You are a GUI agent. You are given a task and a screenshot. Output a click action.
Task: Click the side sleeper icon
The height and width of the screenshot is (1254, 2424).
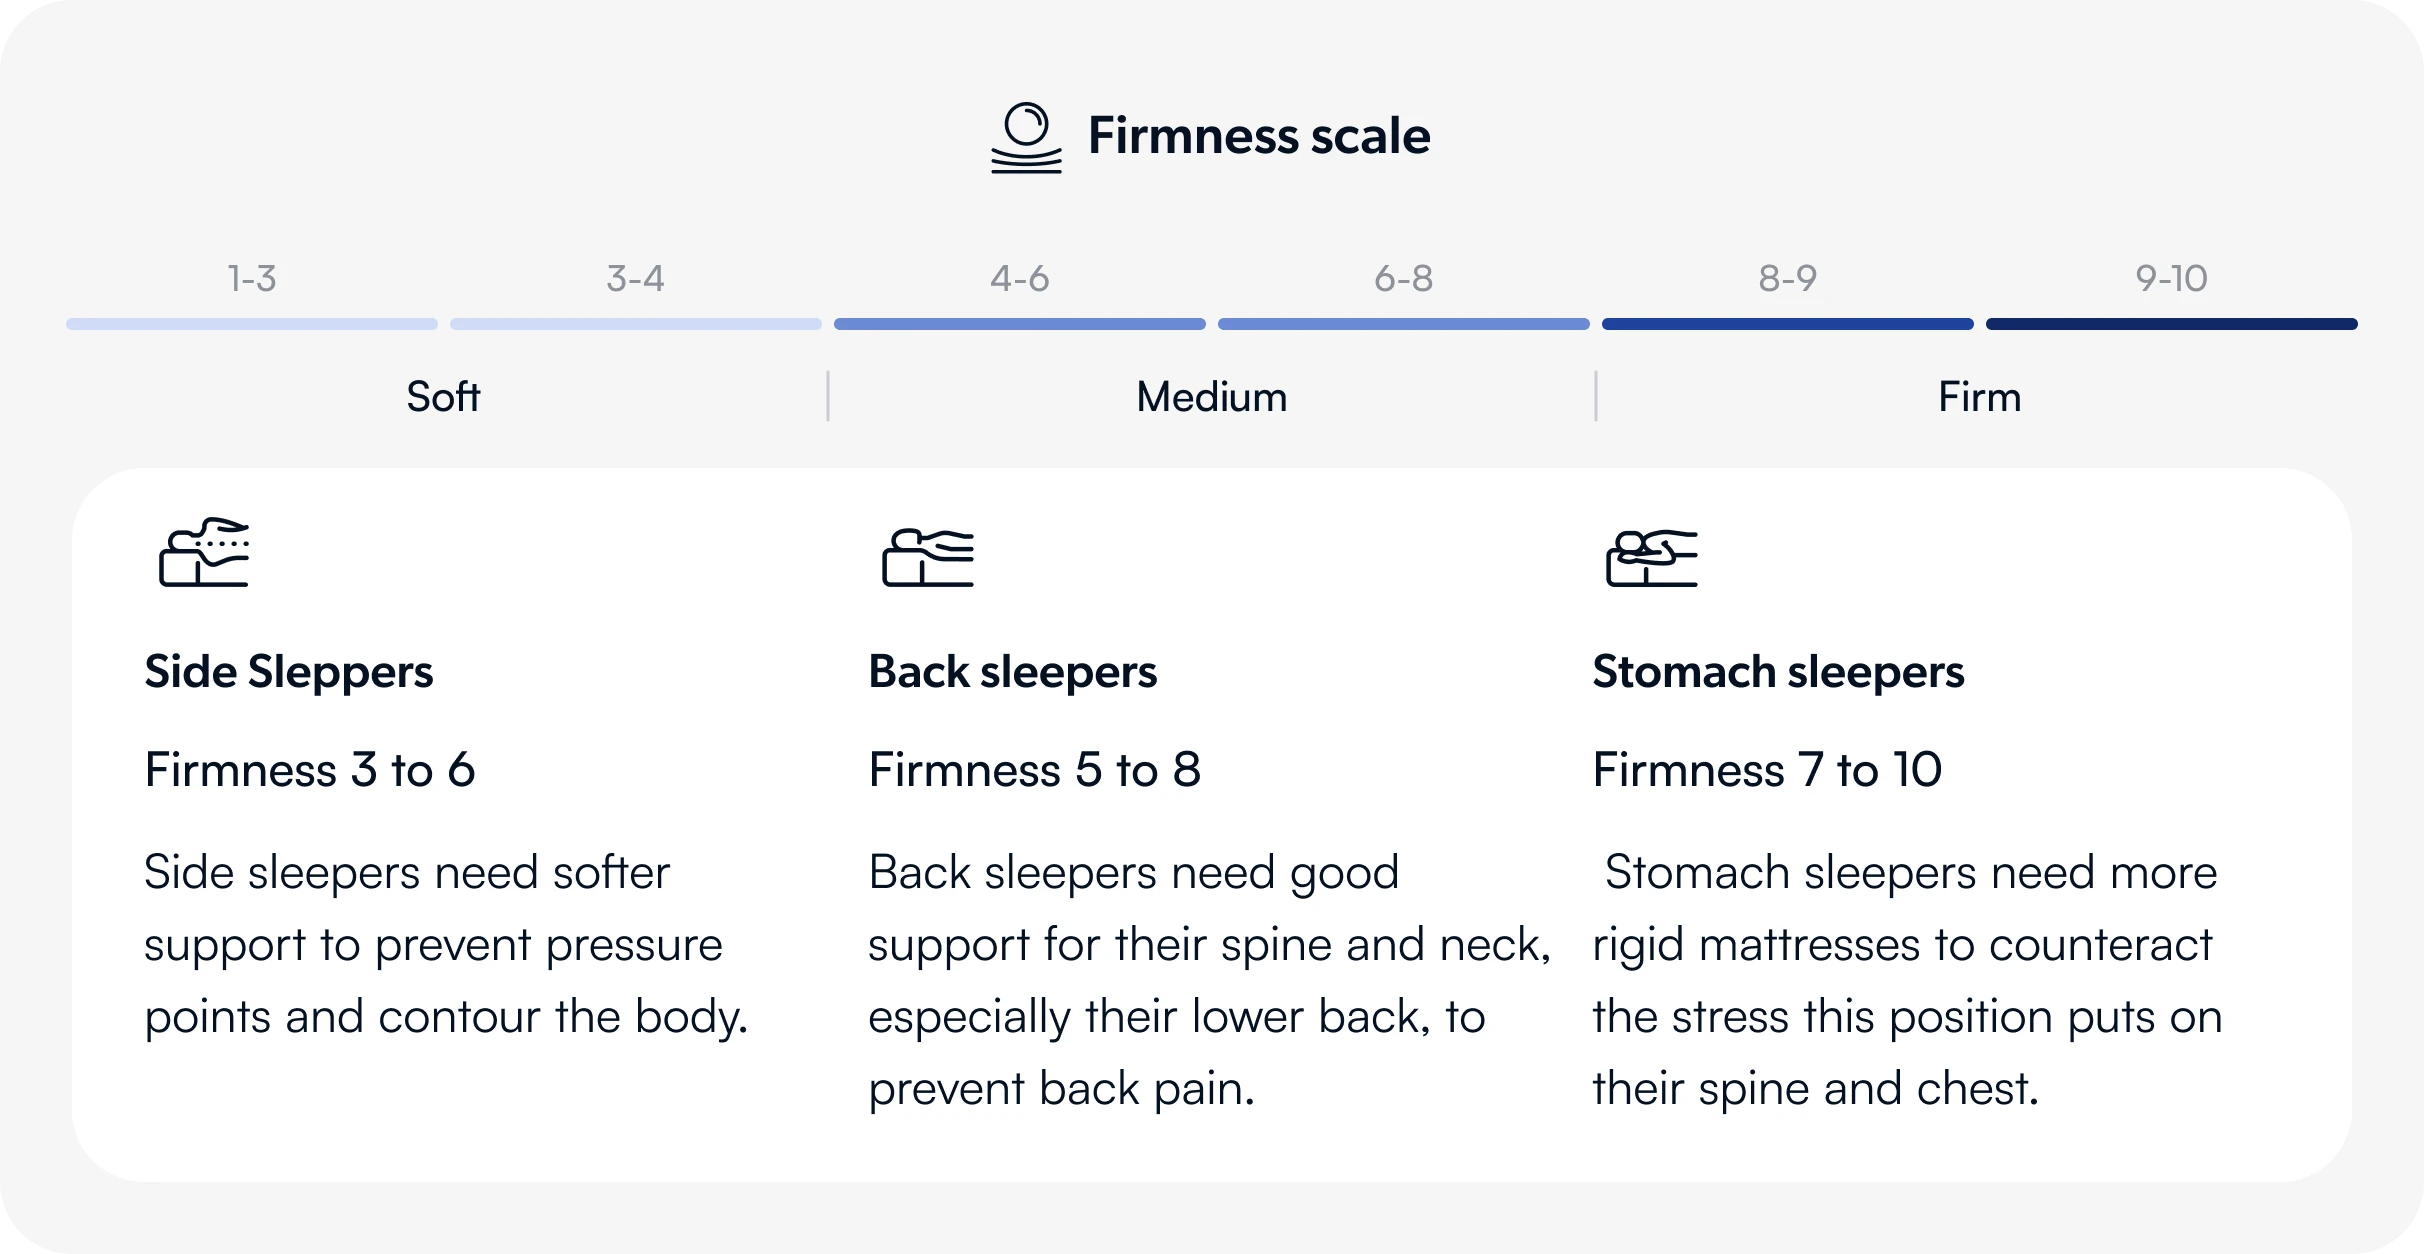point(204,552)
